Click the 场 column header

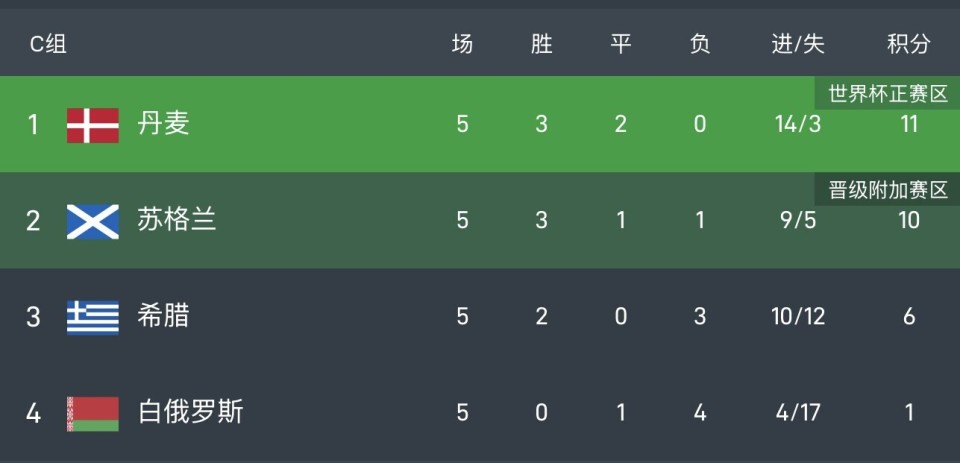pos(462,44)
